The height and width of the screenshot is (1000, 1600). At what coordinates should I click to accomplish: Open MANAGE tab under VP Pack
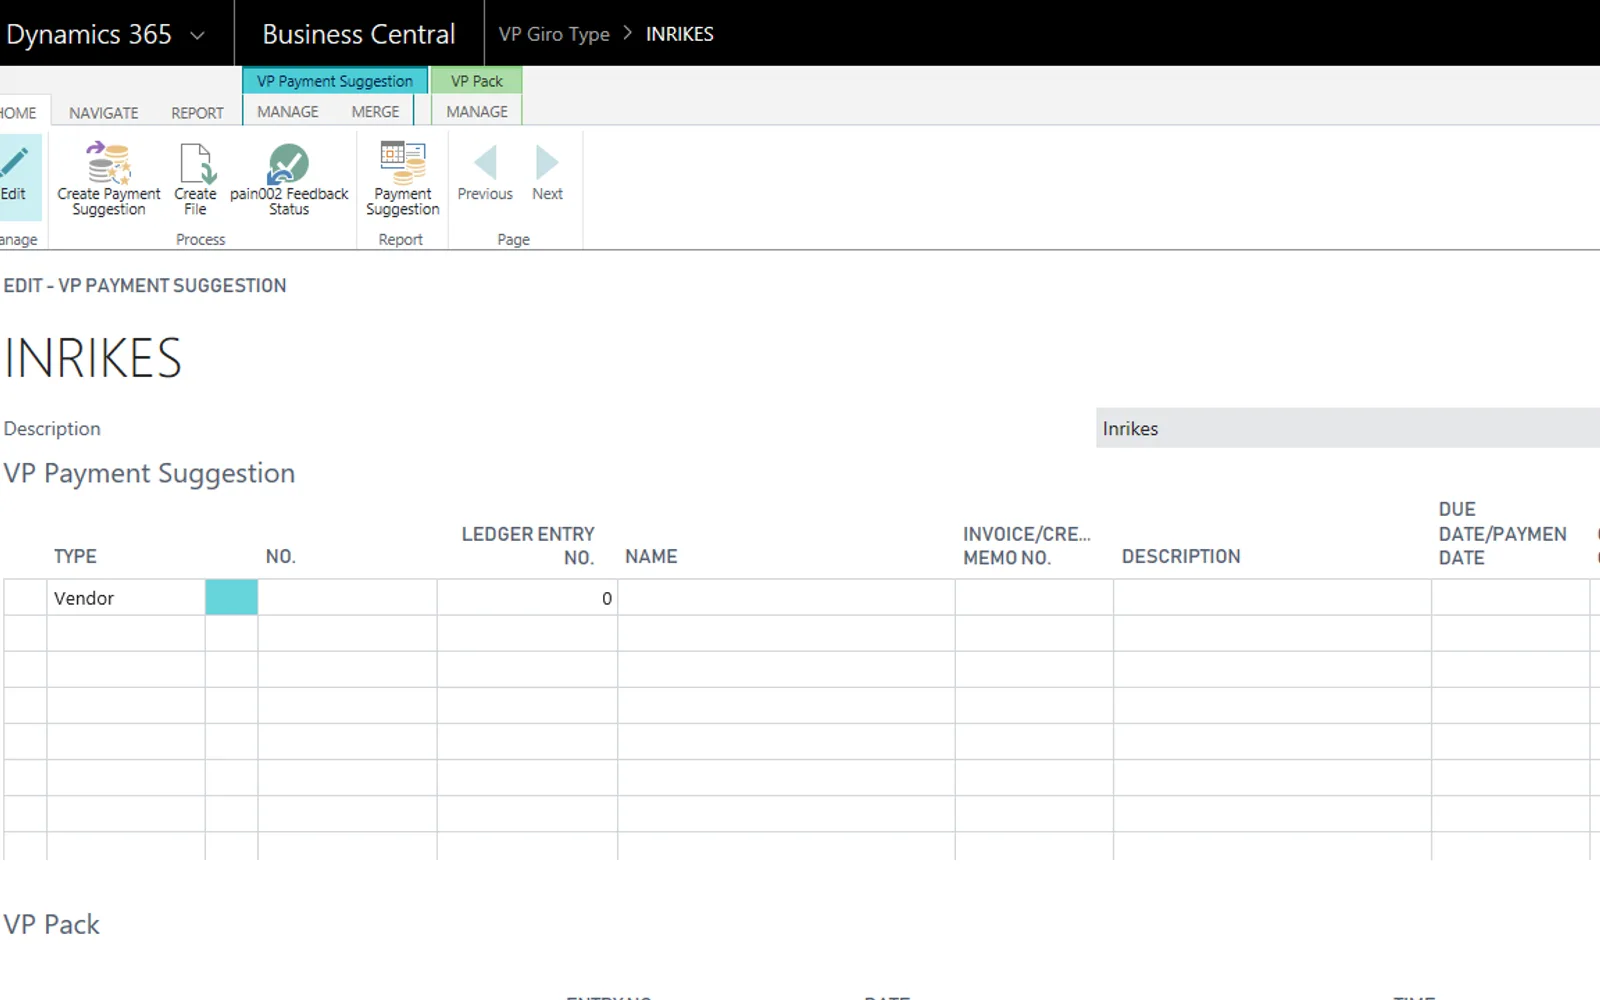point(477,112)
